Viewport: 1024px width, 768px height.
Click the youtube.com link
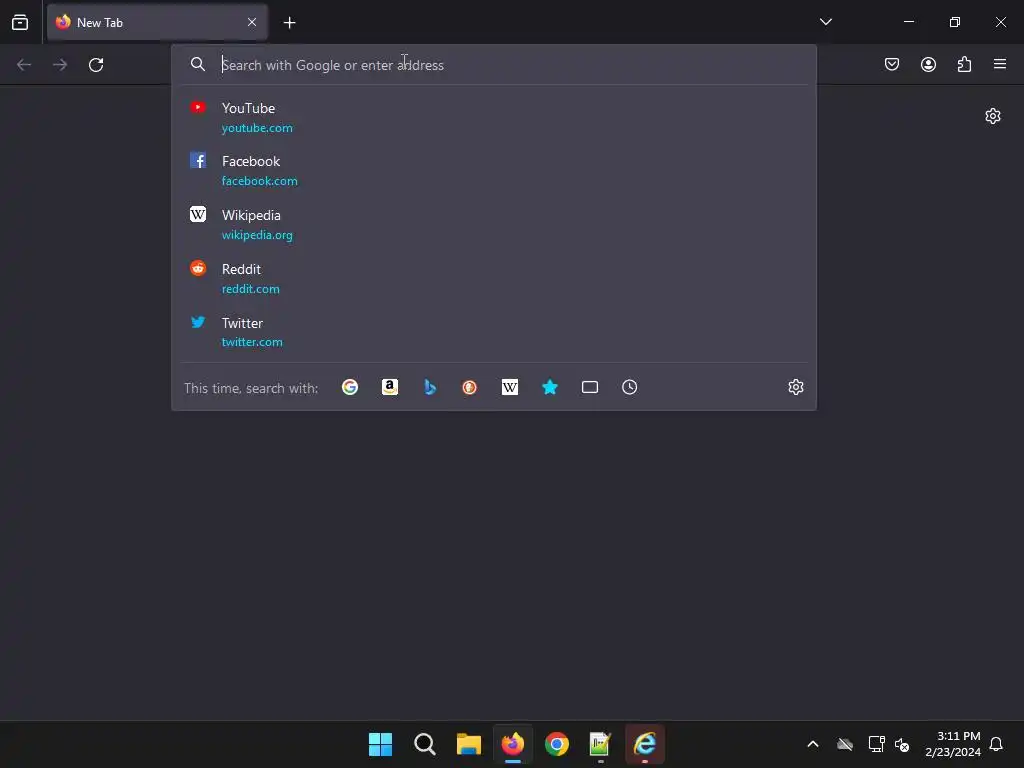tap(257, 128)
